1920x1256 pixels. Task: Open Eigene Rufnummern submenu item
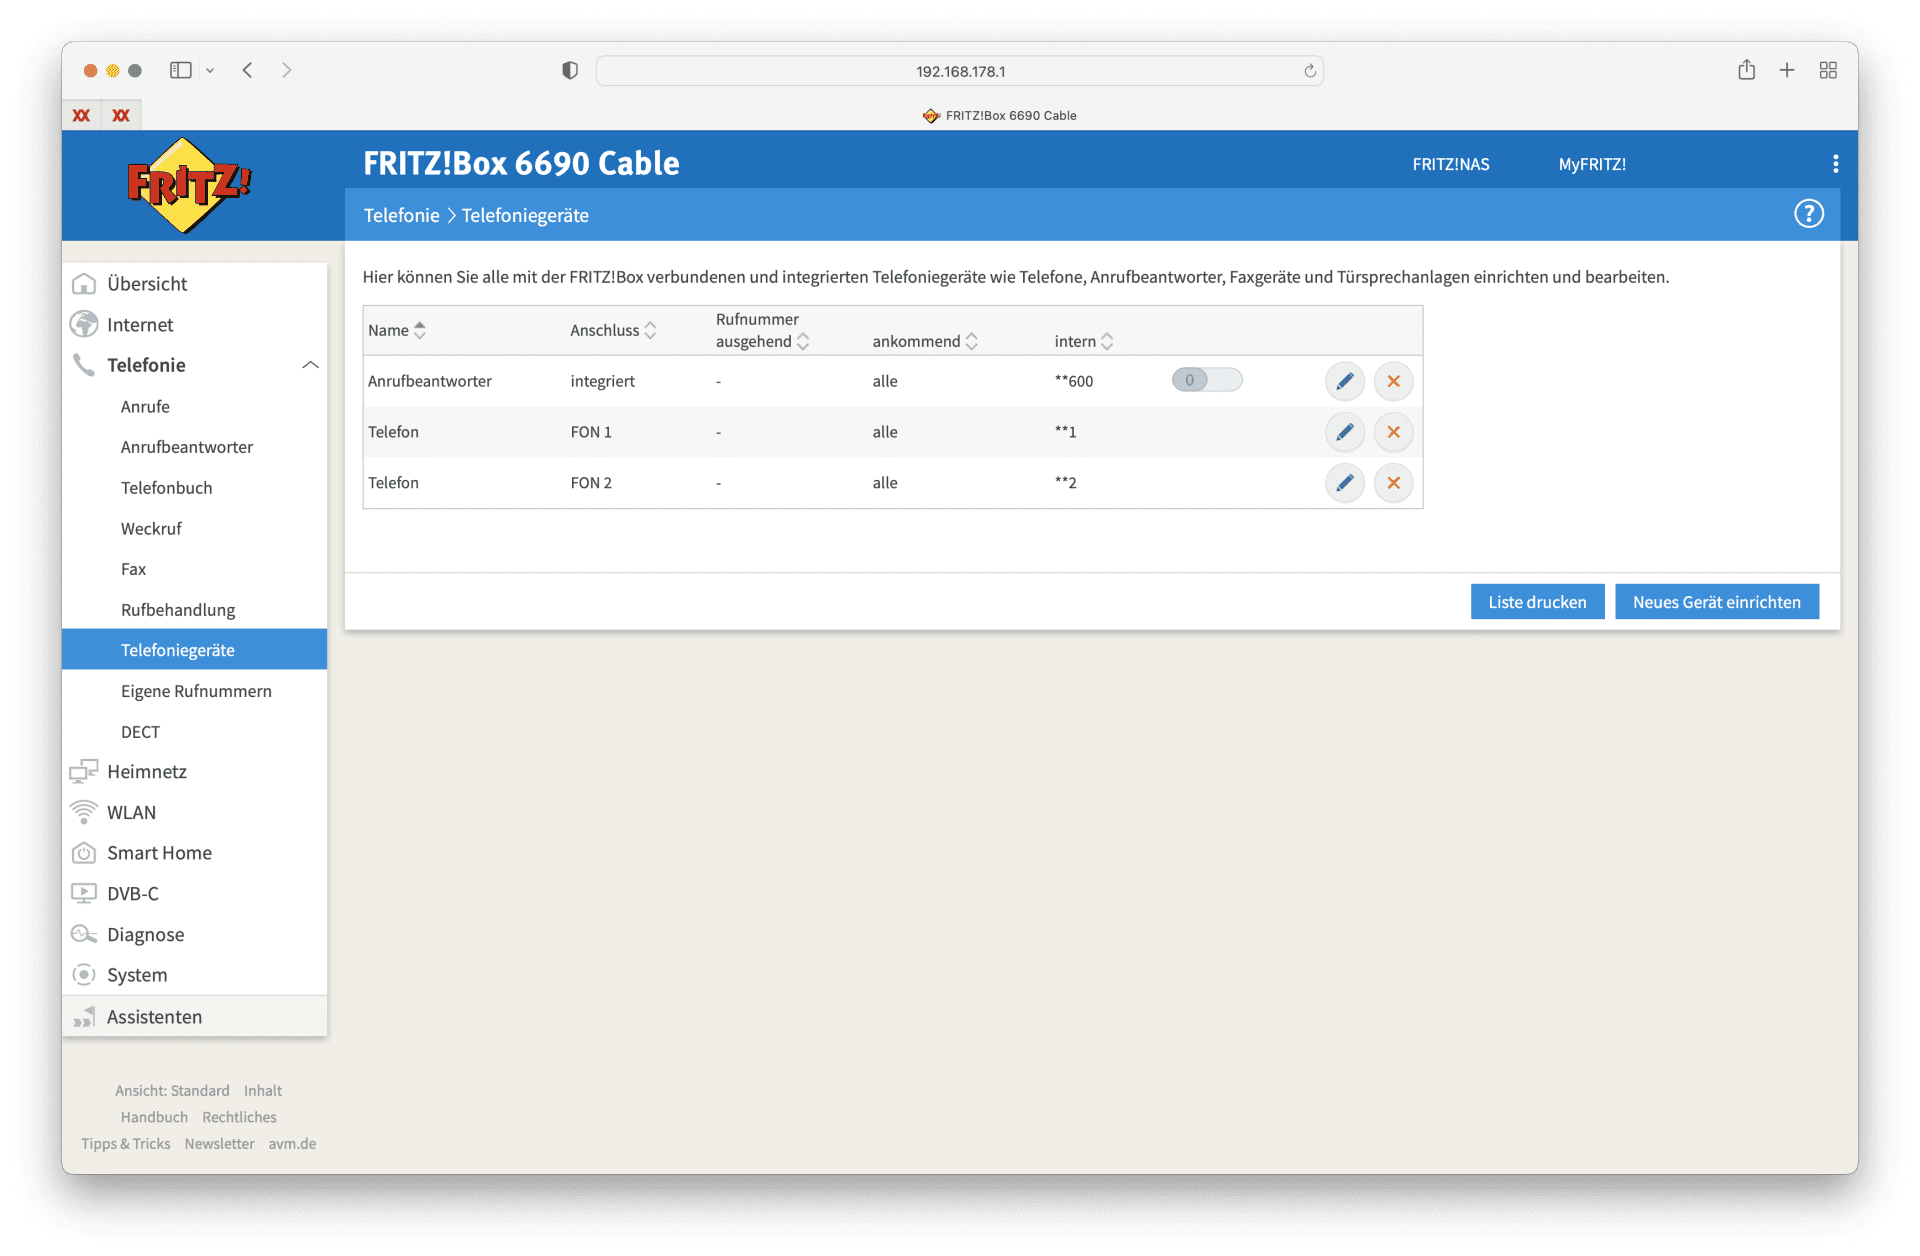[x=194, y=691]
